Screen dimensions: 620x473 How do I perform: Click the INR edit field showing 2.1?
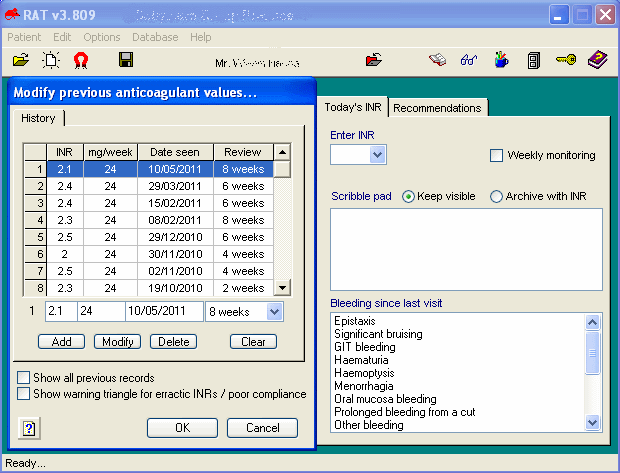(61, 312)
